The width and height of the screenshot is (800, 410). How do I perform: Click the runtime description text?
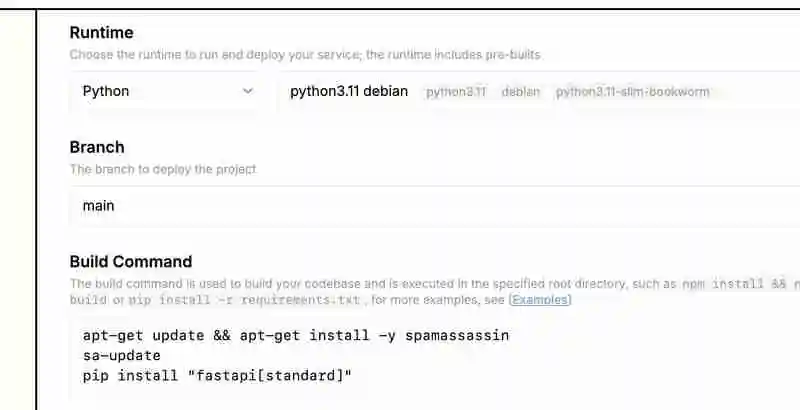click(305, 55)
